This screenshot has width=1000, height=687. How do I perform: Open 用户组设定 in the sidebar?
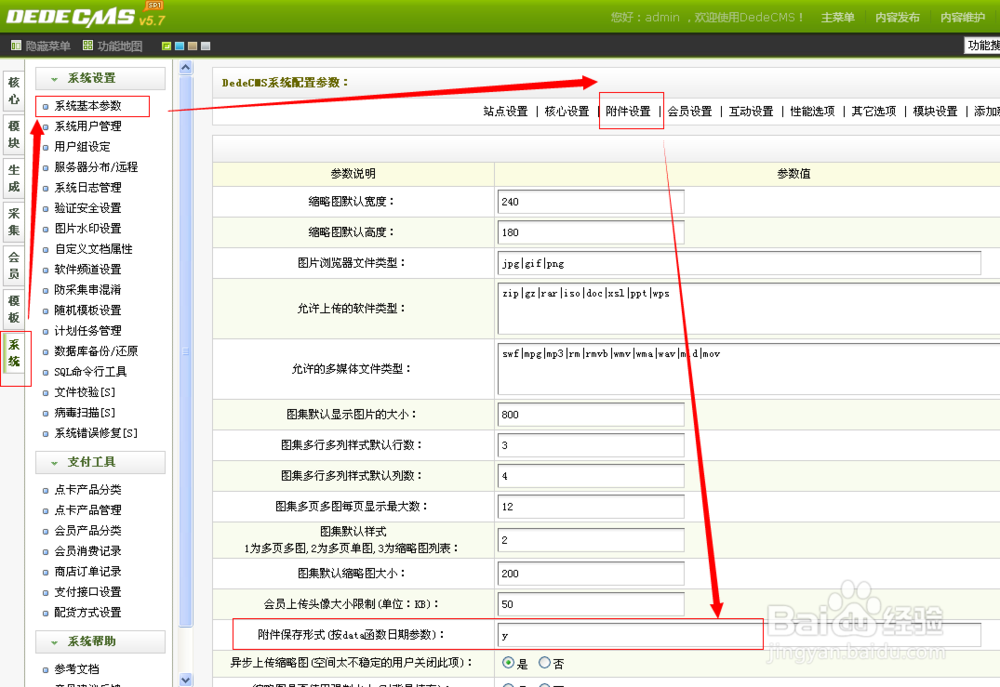[82, 147]
